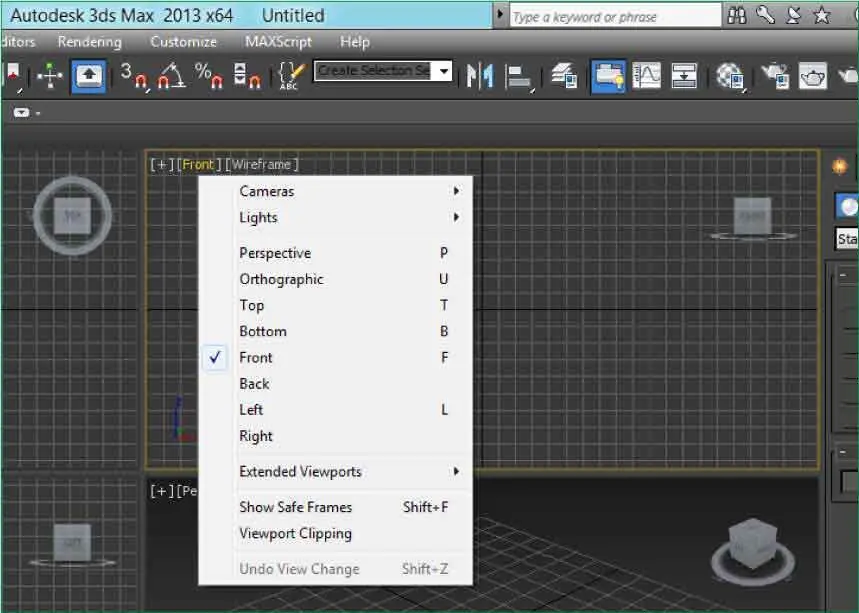Switch viewport to Back view
This screenshot has width=859, height=613.
[x=335, y=384]
